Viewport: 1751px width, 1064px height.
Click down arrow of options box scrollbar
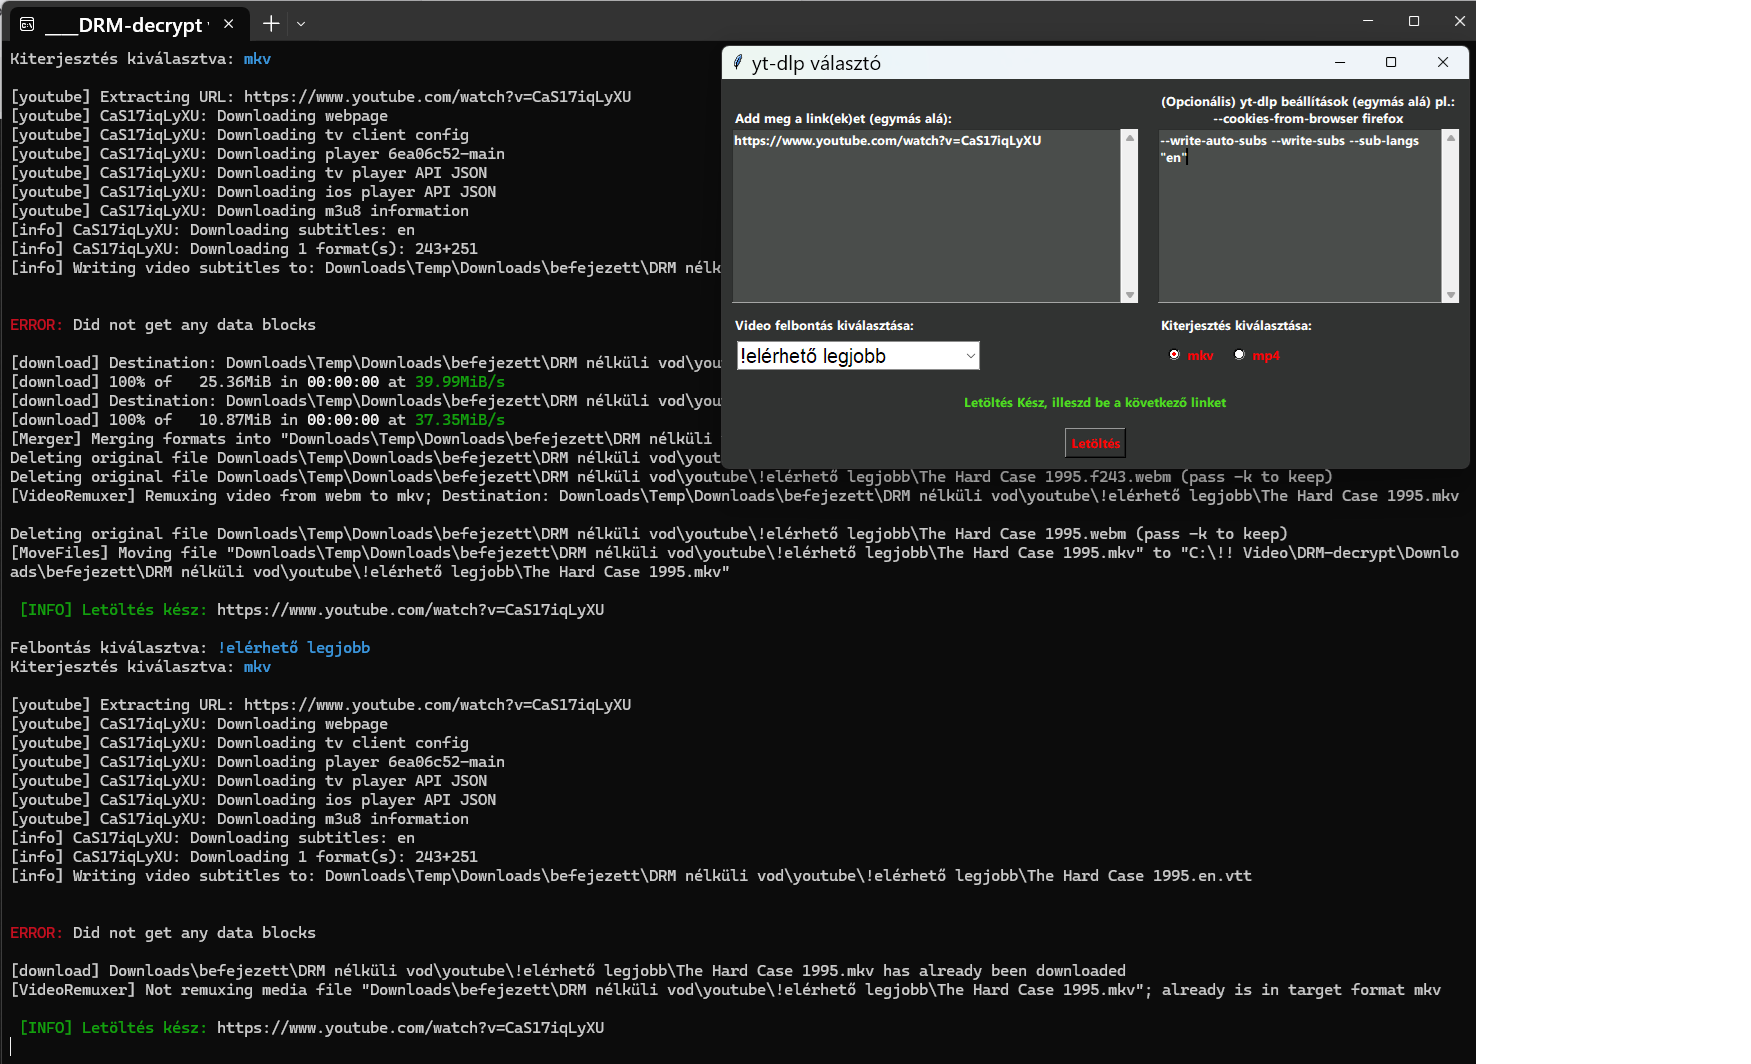[1451, 295]
